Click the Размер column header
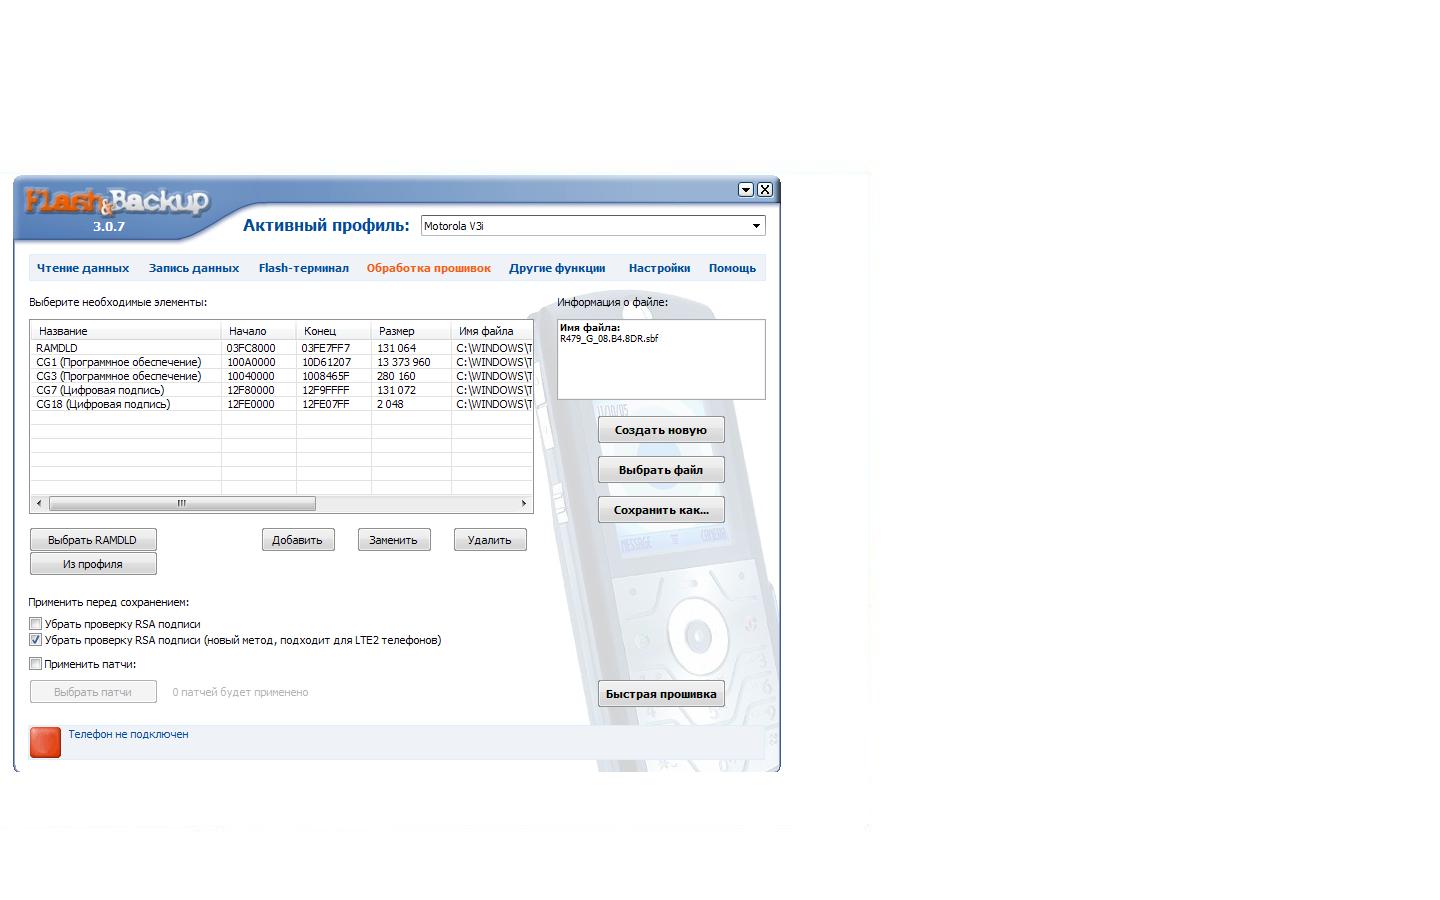The width and height of the screenshot is (1440, 900). (411, 331)
